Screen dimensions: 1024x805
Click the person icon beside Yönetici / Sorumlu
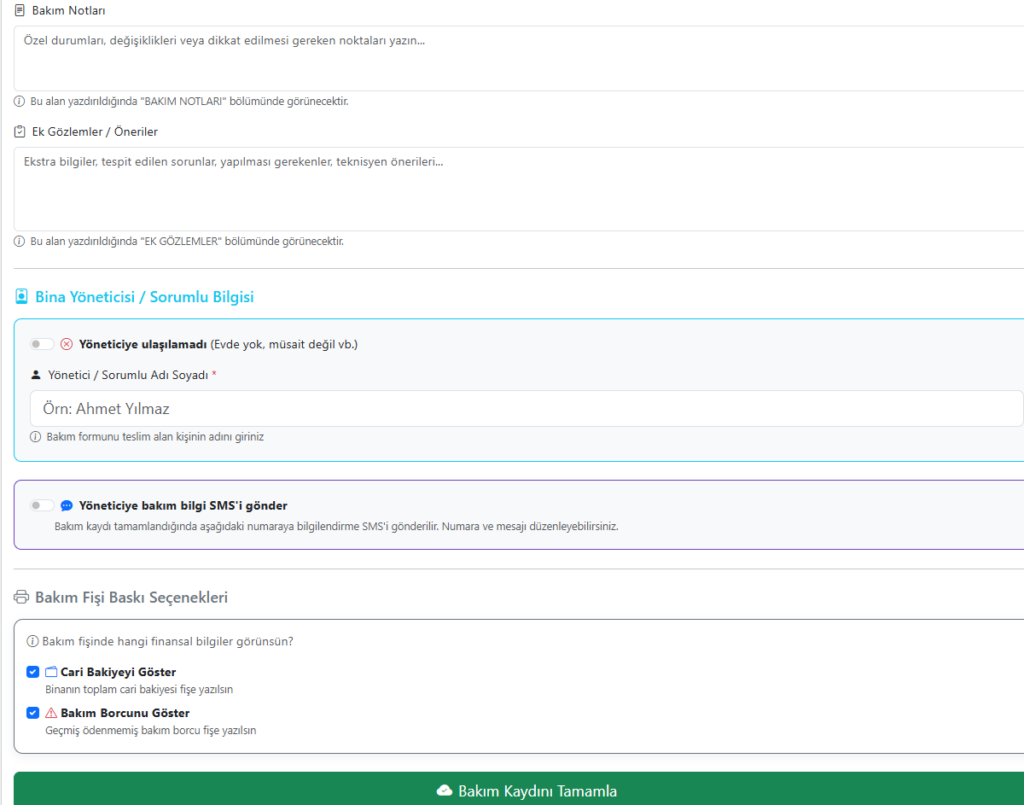coord(36,375)
